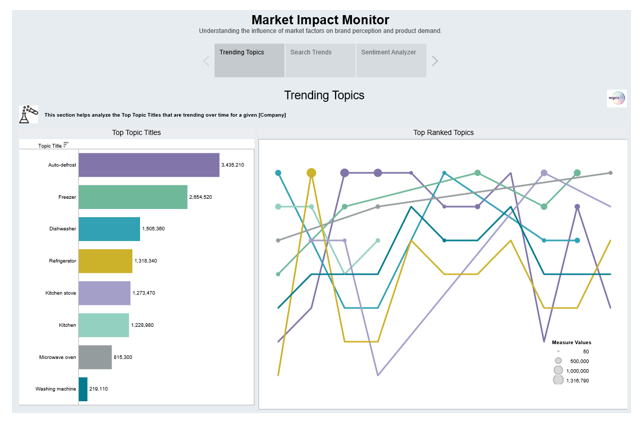Screen dimensions: 644x421
Task: Switch to the Search Trends tab
Action: point(320,60)
